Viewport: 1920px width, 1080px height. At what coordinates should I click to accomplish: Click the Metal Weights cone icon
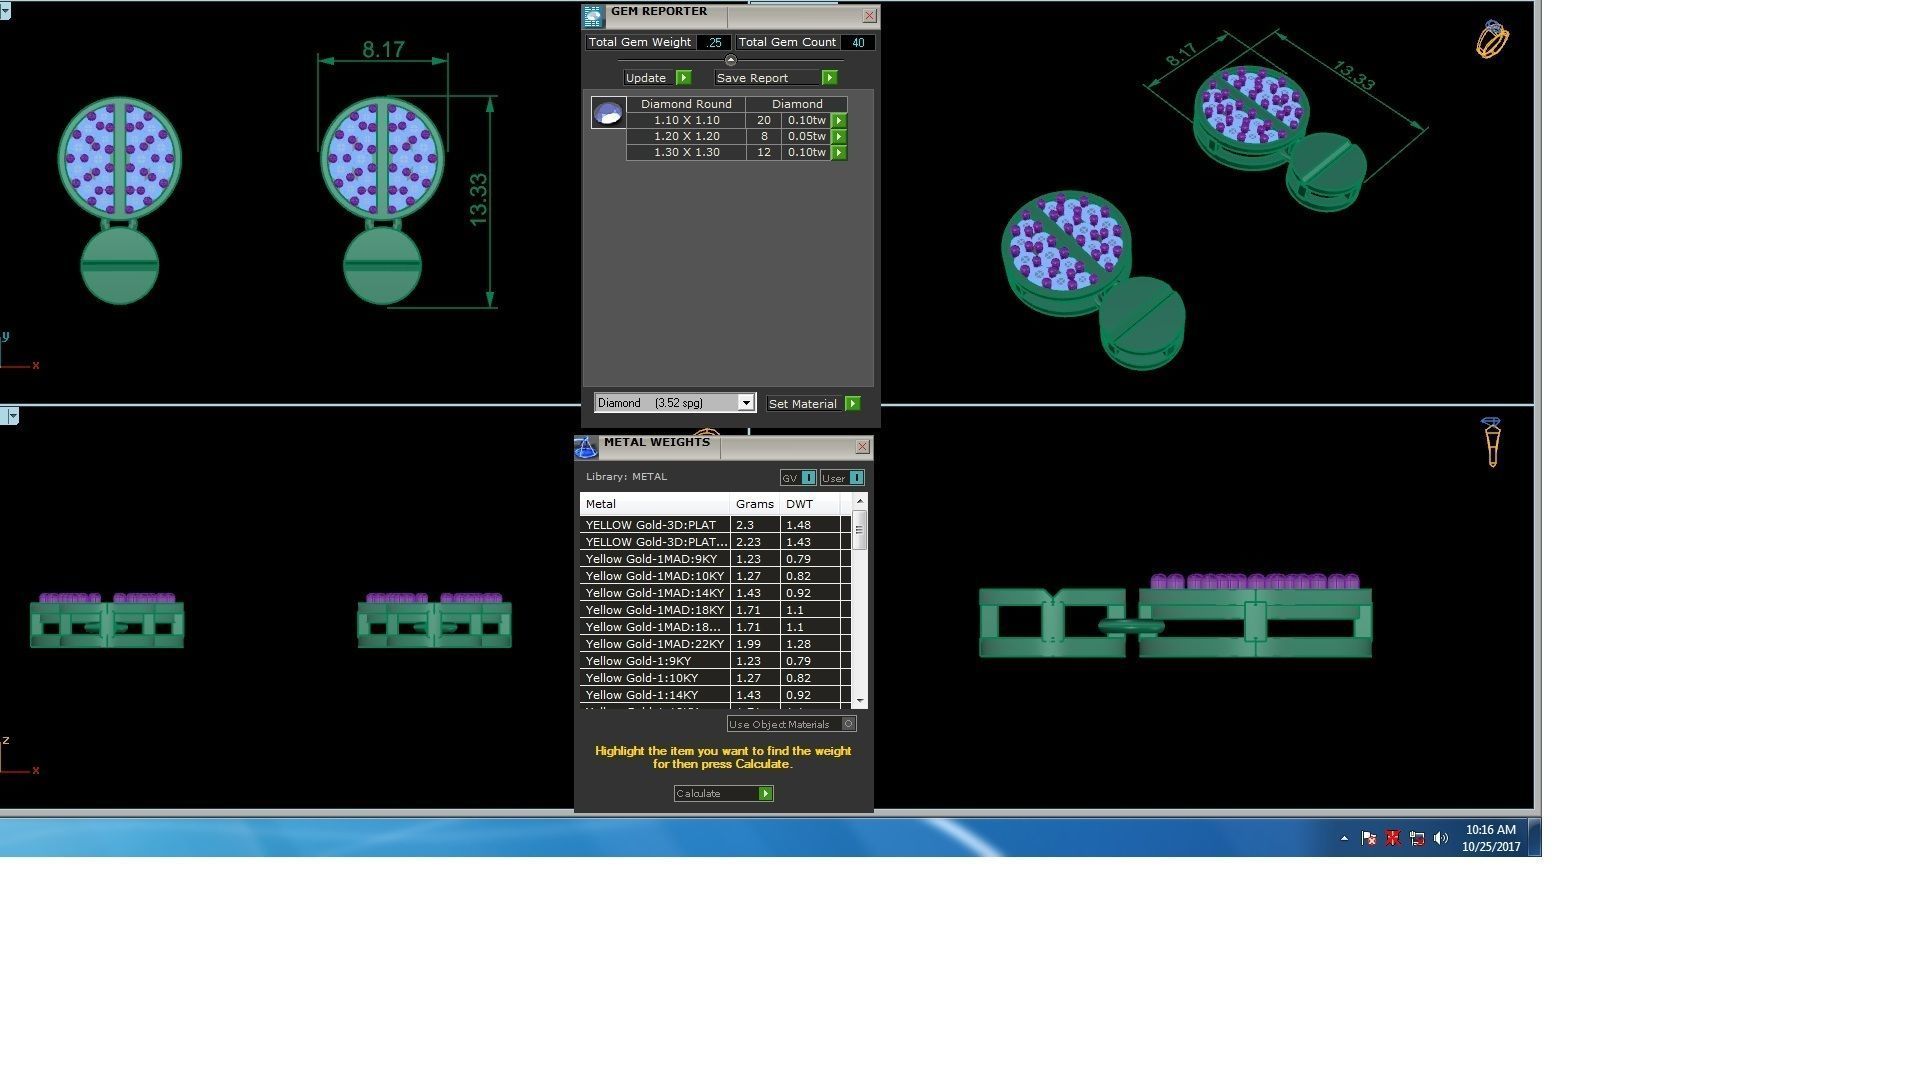click(x=586, y=448)
